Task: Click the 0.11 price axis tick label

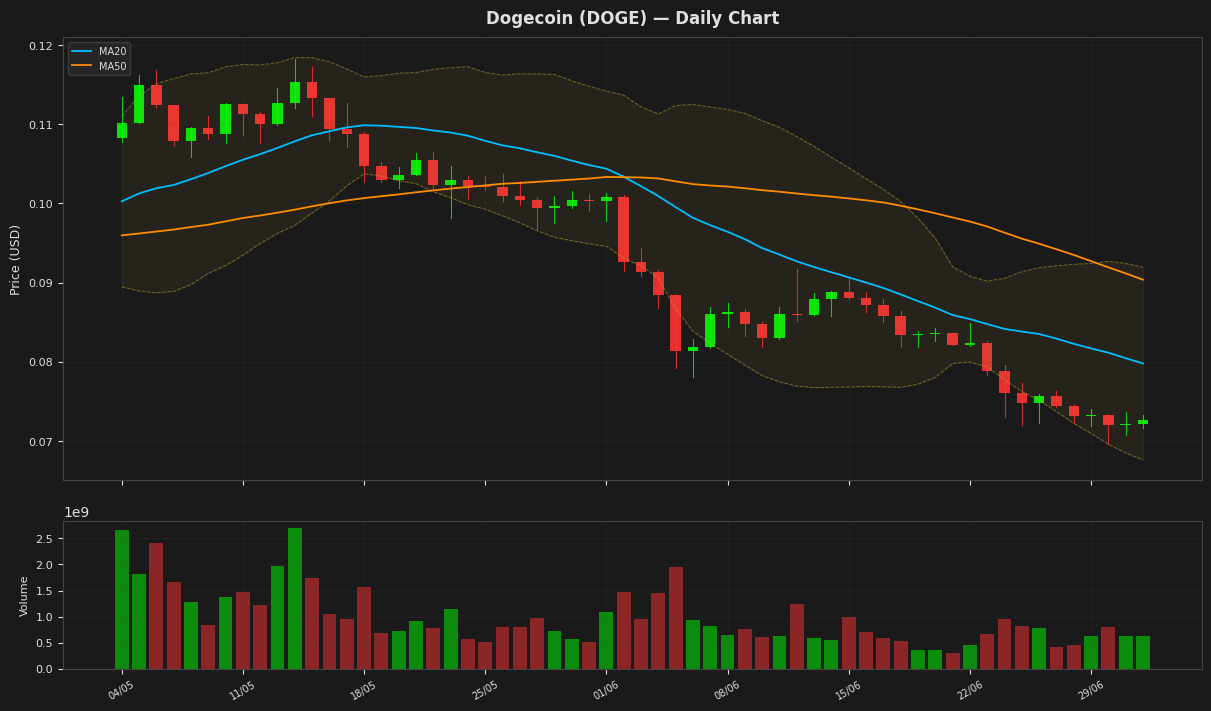Action: pos(41,125)
